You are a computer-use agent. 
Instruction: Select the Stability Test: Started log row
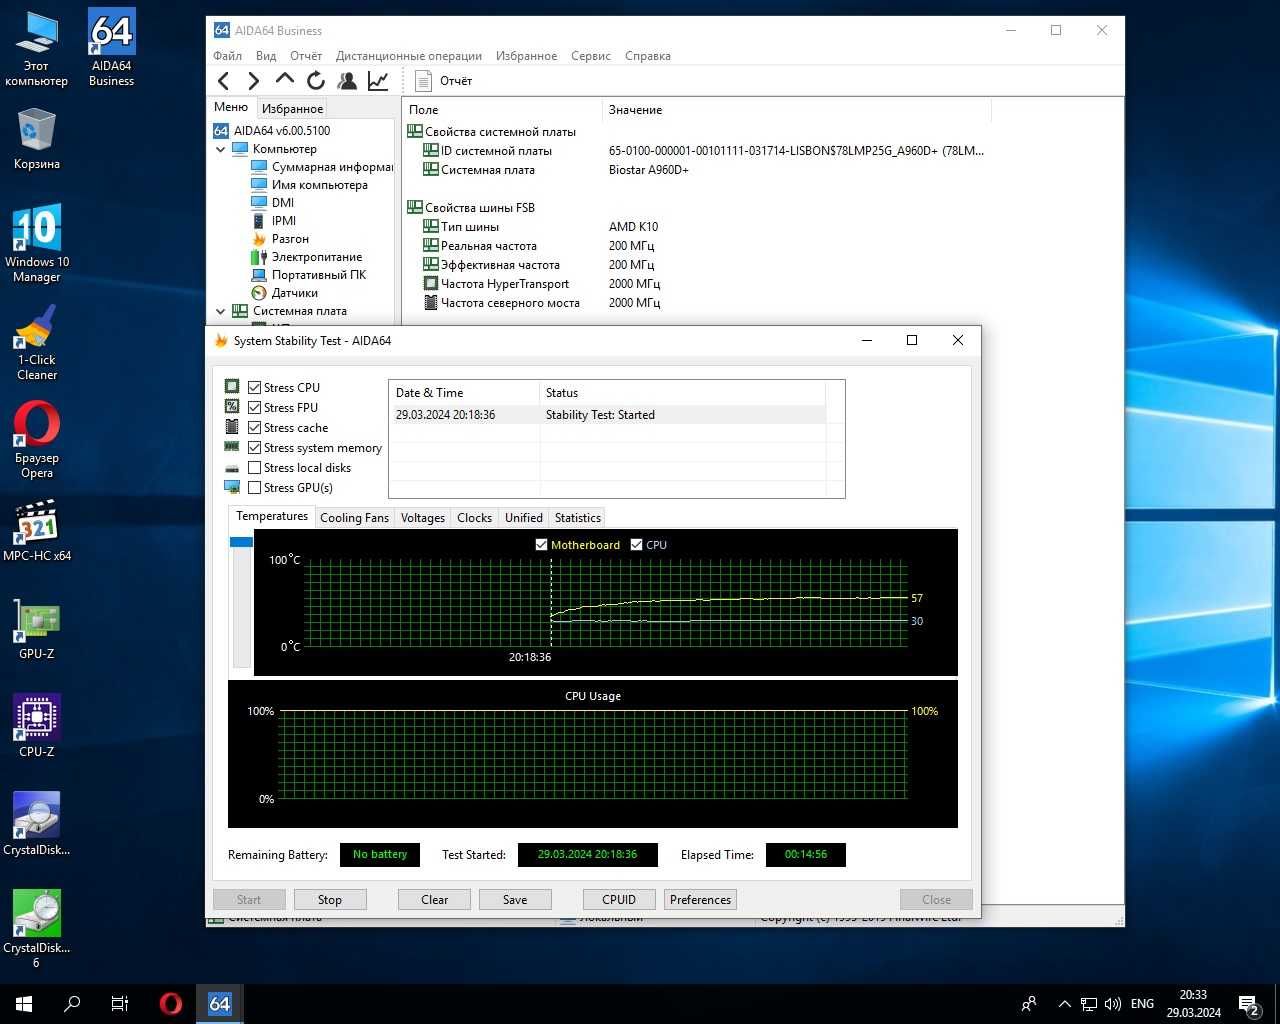(x=609, y=415)
